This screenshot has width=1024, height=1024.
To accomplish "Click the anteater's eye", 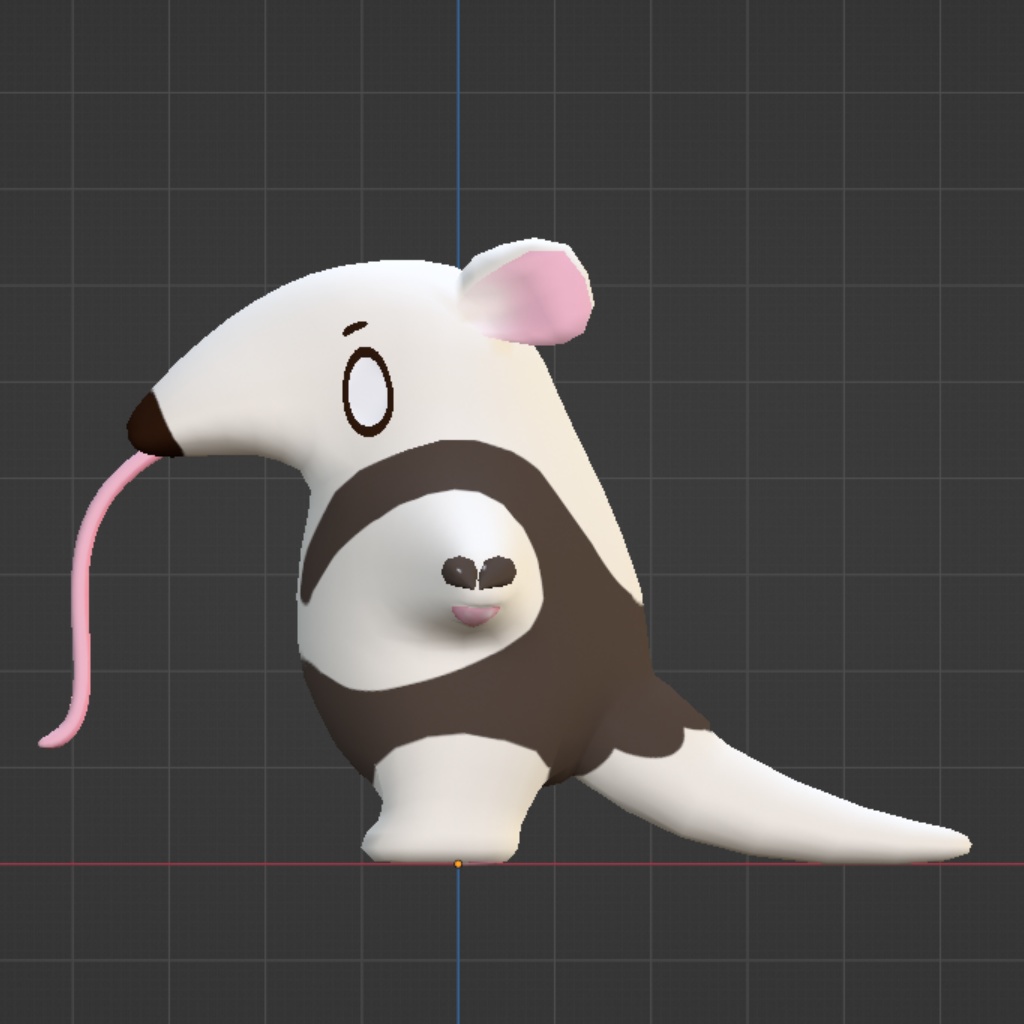I will click(x=370, y=390).
